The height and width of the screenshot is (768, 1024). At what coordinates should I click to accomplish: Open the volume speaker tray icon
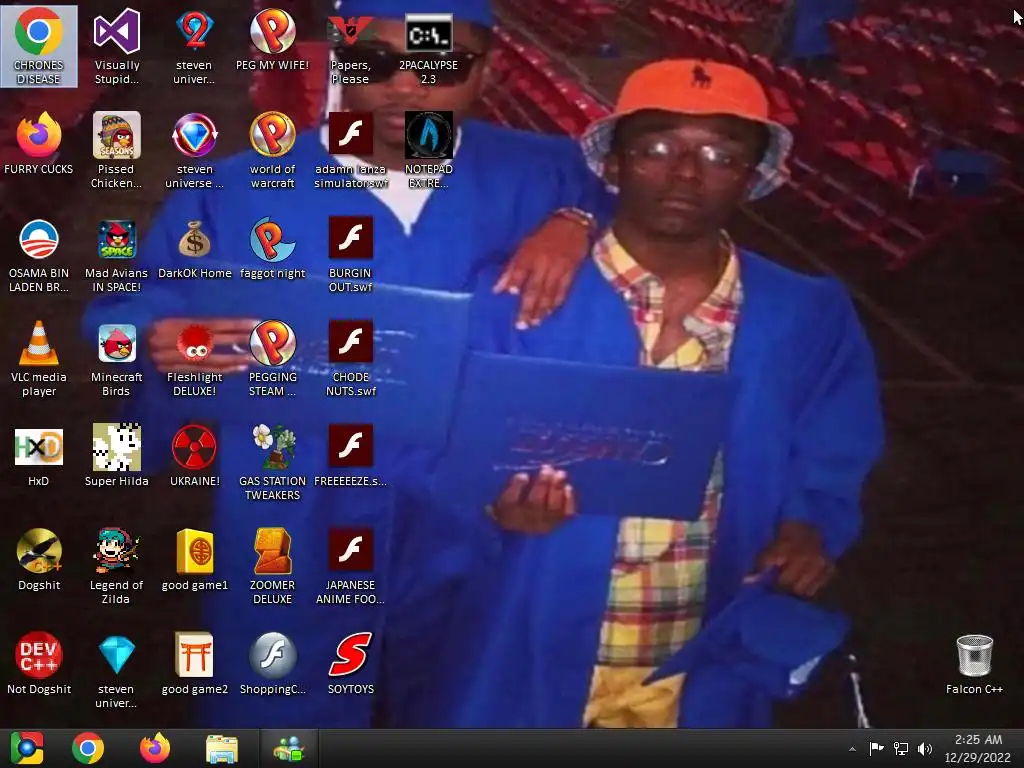tap(925, 748)
